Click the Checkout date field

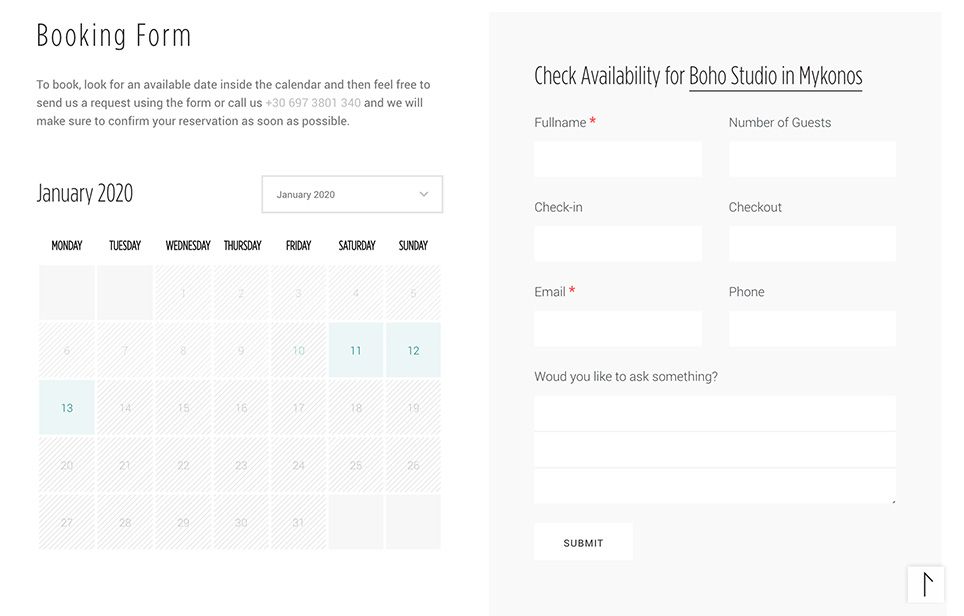811,244
